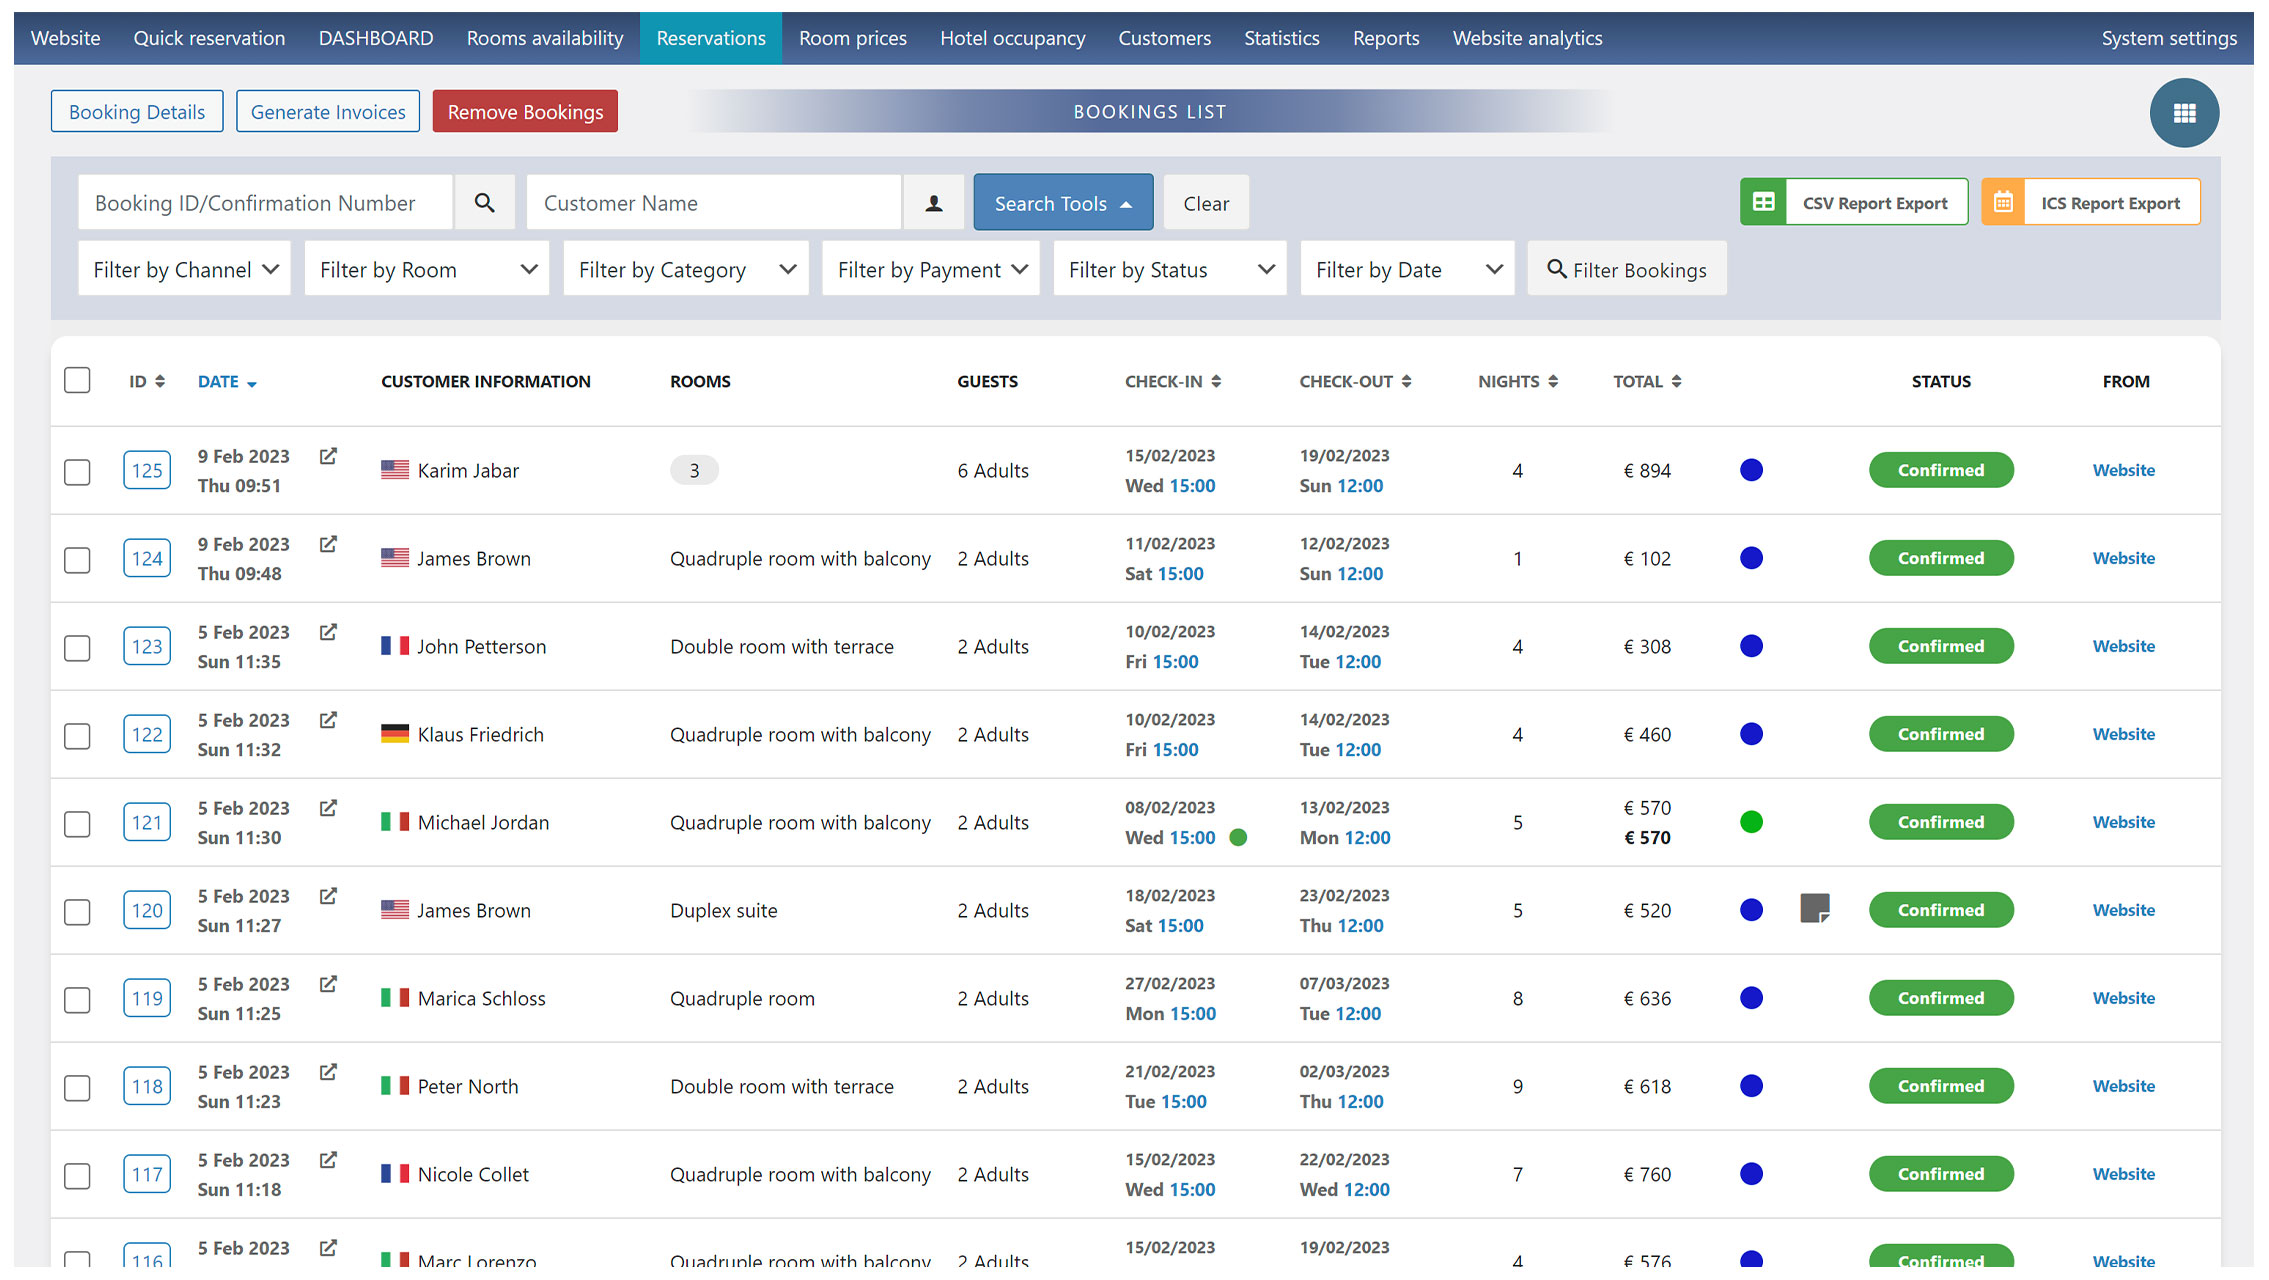Click the person icon next to Customer Name
The image size is (2269, 1280).
pyautogui.click(x=934, y=203)
